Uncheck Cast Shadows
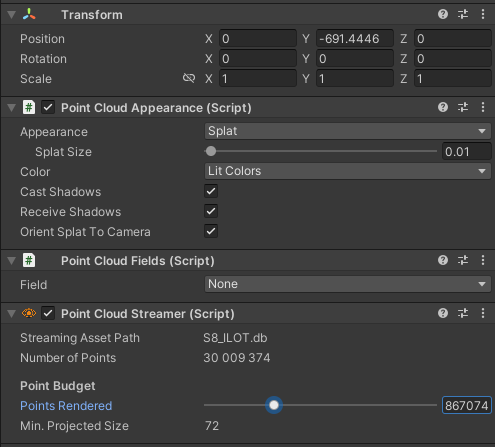Viewport: 495px width, 447px height. point(211,191)
